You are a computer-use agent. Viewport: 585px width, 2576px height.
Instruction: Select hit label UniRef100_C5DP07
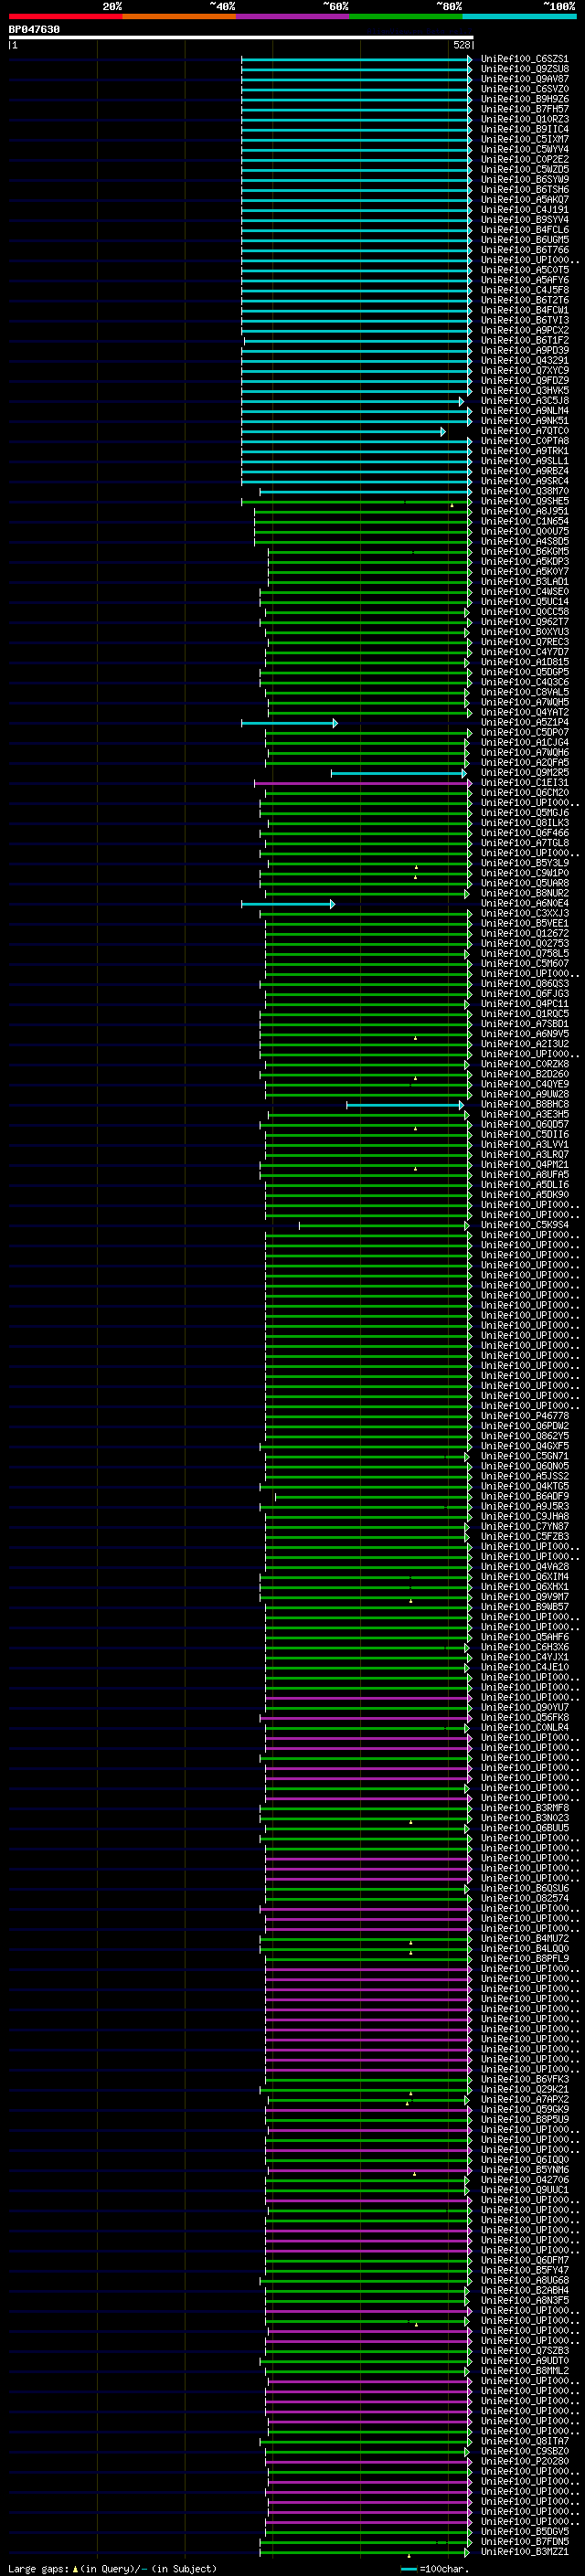tap(524, 732)
